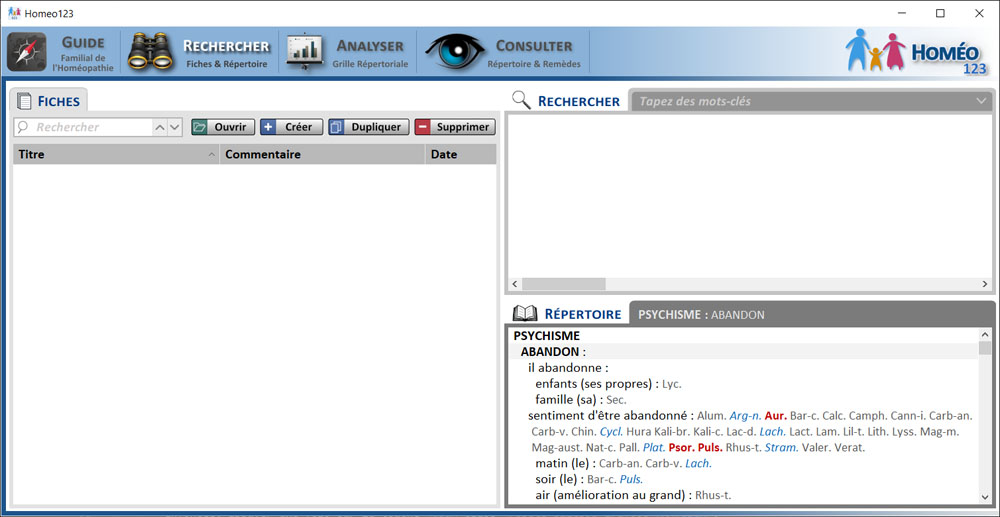
Task: Click the Fiches search field
Action: (x=83, y=127)
